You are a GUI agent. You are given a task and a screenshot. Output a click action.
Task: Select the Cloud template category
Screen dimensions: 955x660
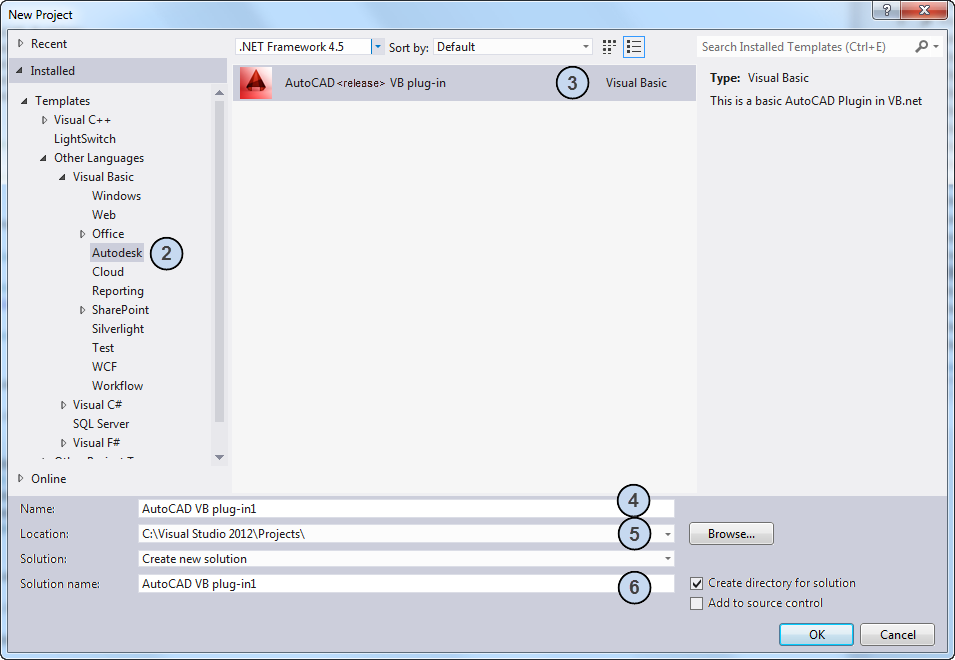coord(108,272)
